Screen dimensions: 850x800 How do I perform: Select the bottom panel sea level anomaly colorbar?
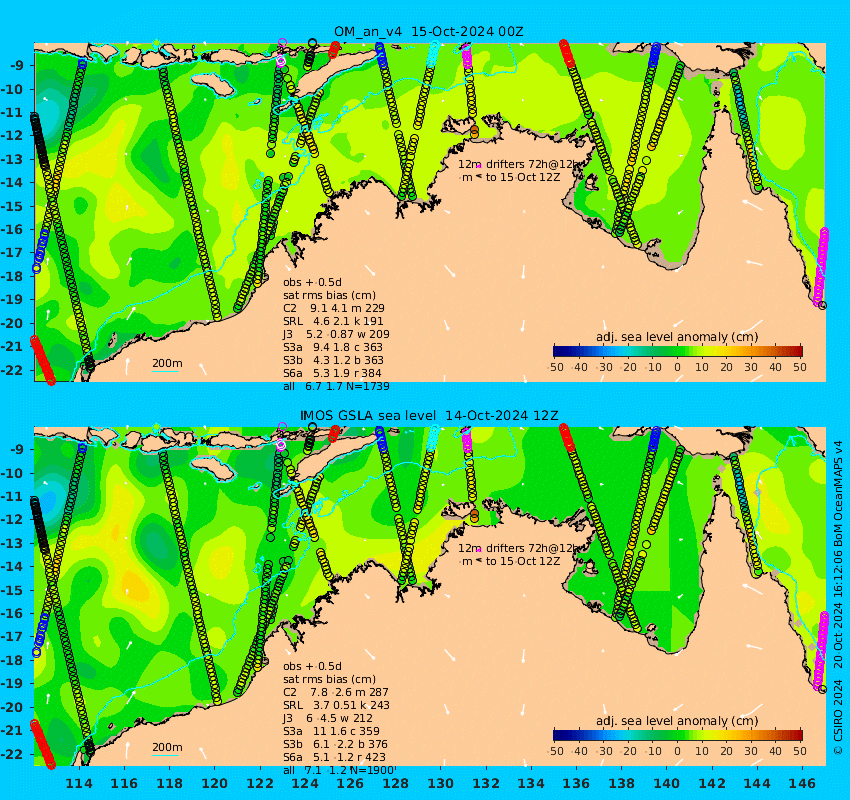[x=678, y=736]
